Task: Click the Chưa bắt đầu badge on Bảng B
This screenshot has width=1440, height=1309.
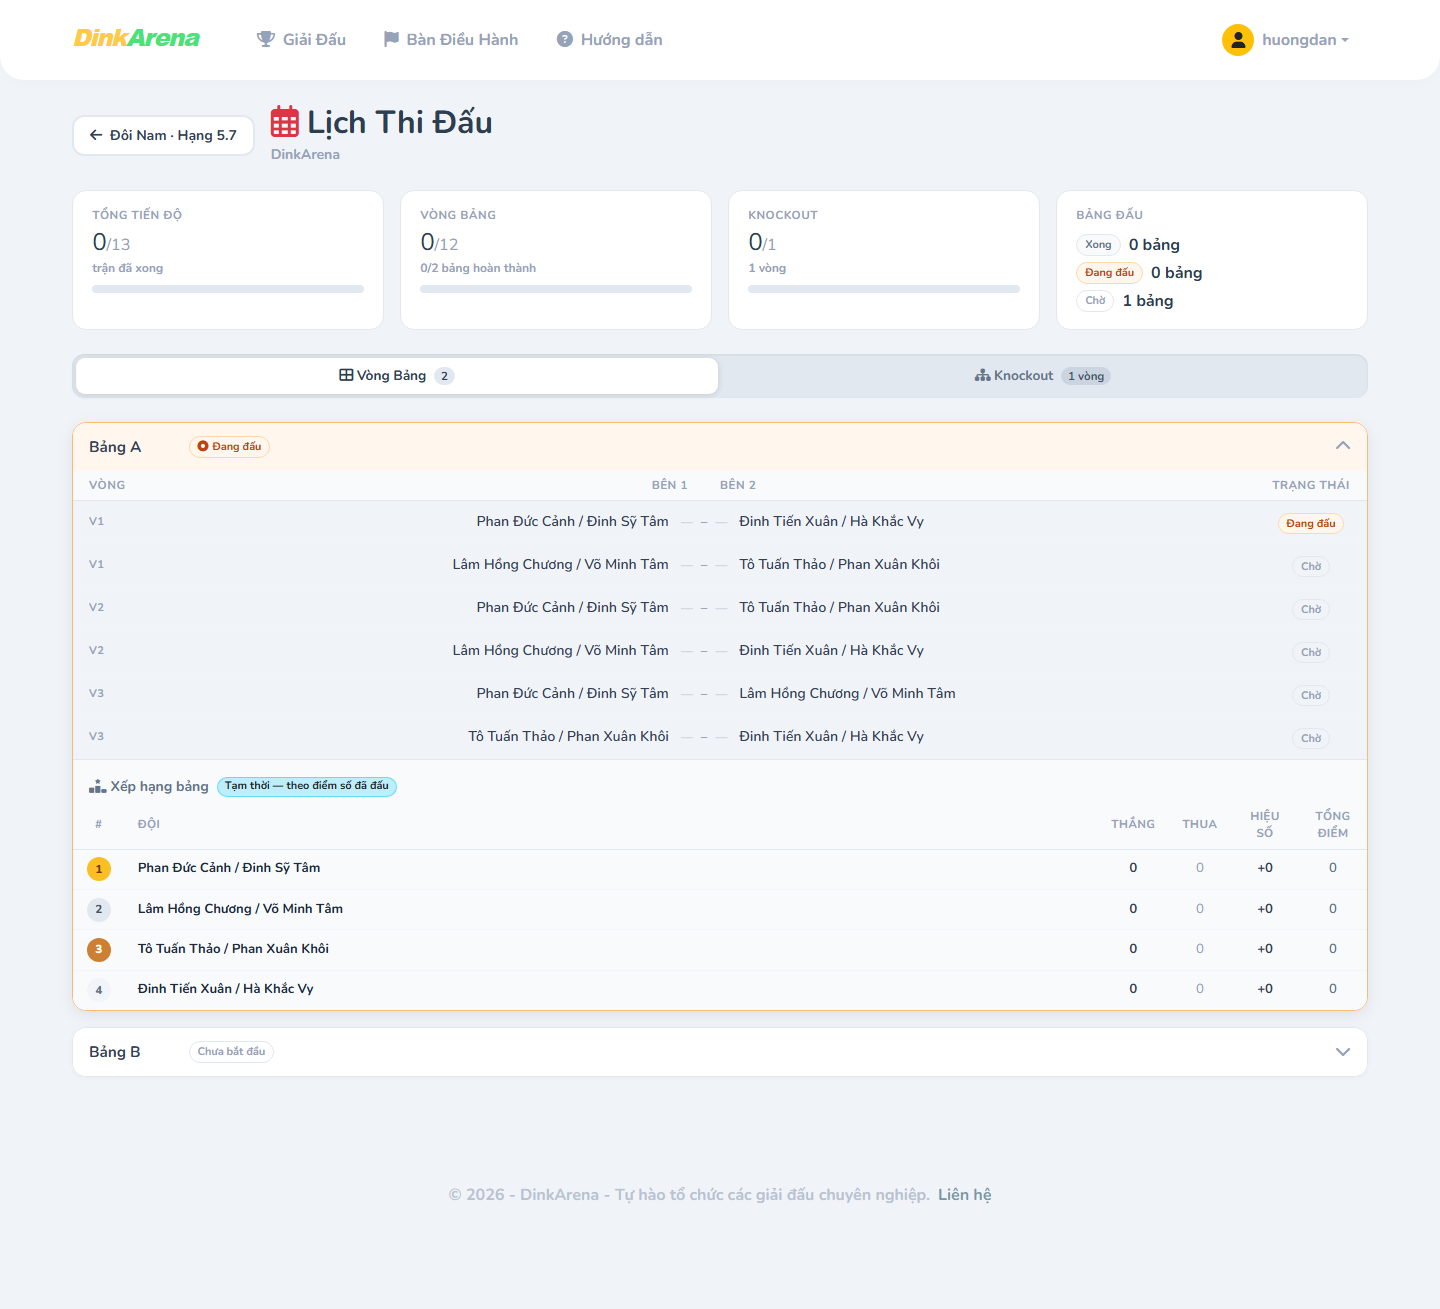Action: coord(231,1052)
